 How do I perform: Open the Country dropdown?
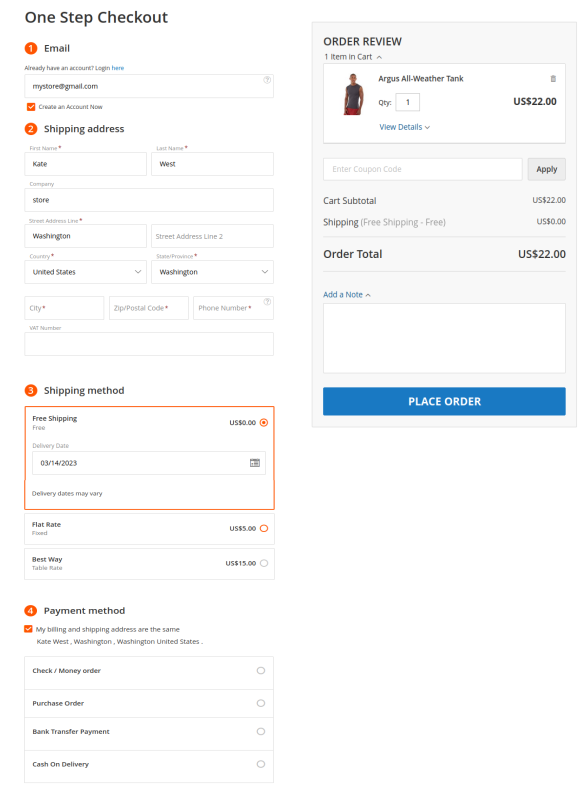tap(86, 272)
